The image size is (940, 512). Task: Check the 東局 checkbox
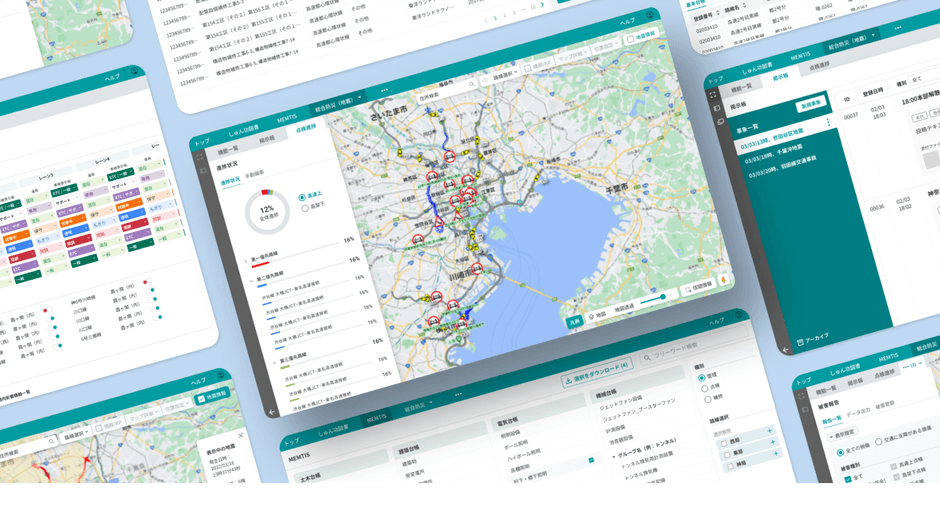click(x=727, y=455)
